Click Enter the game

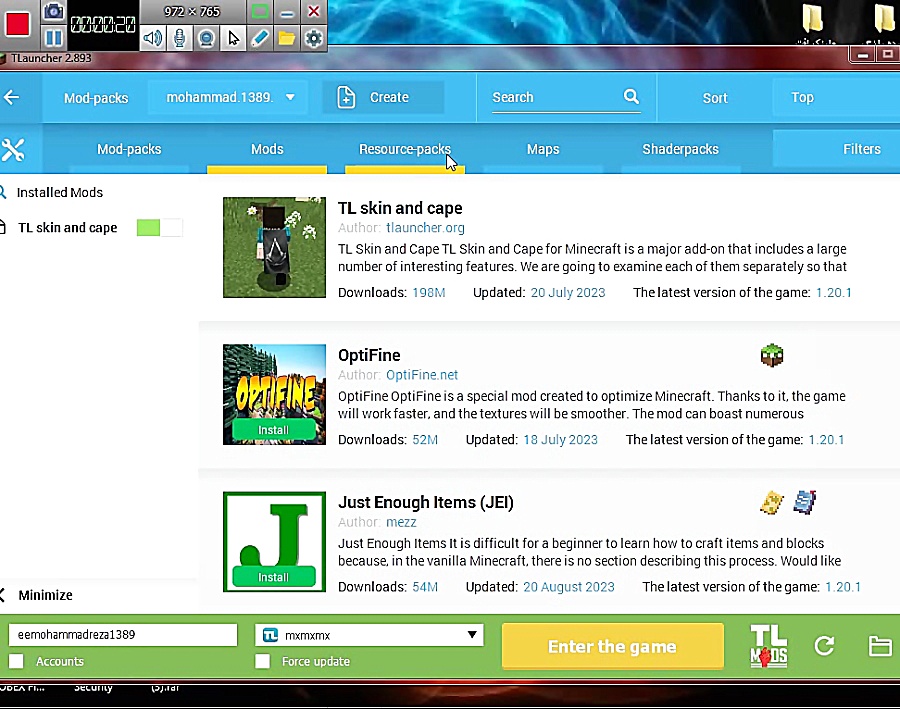(612, 647)
